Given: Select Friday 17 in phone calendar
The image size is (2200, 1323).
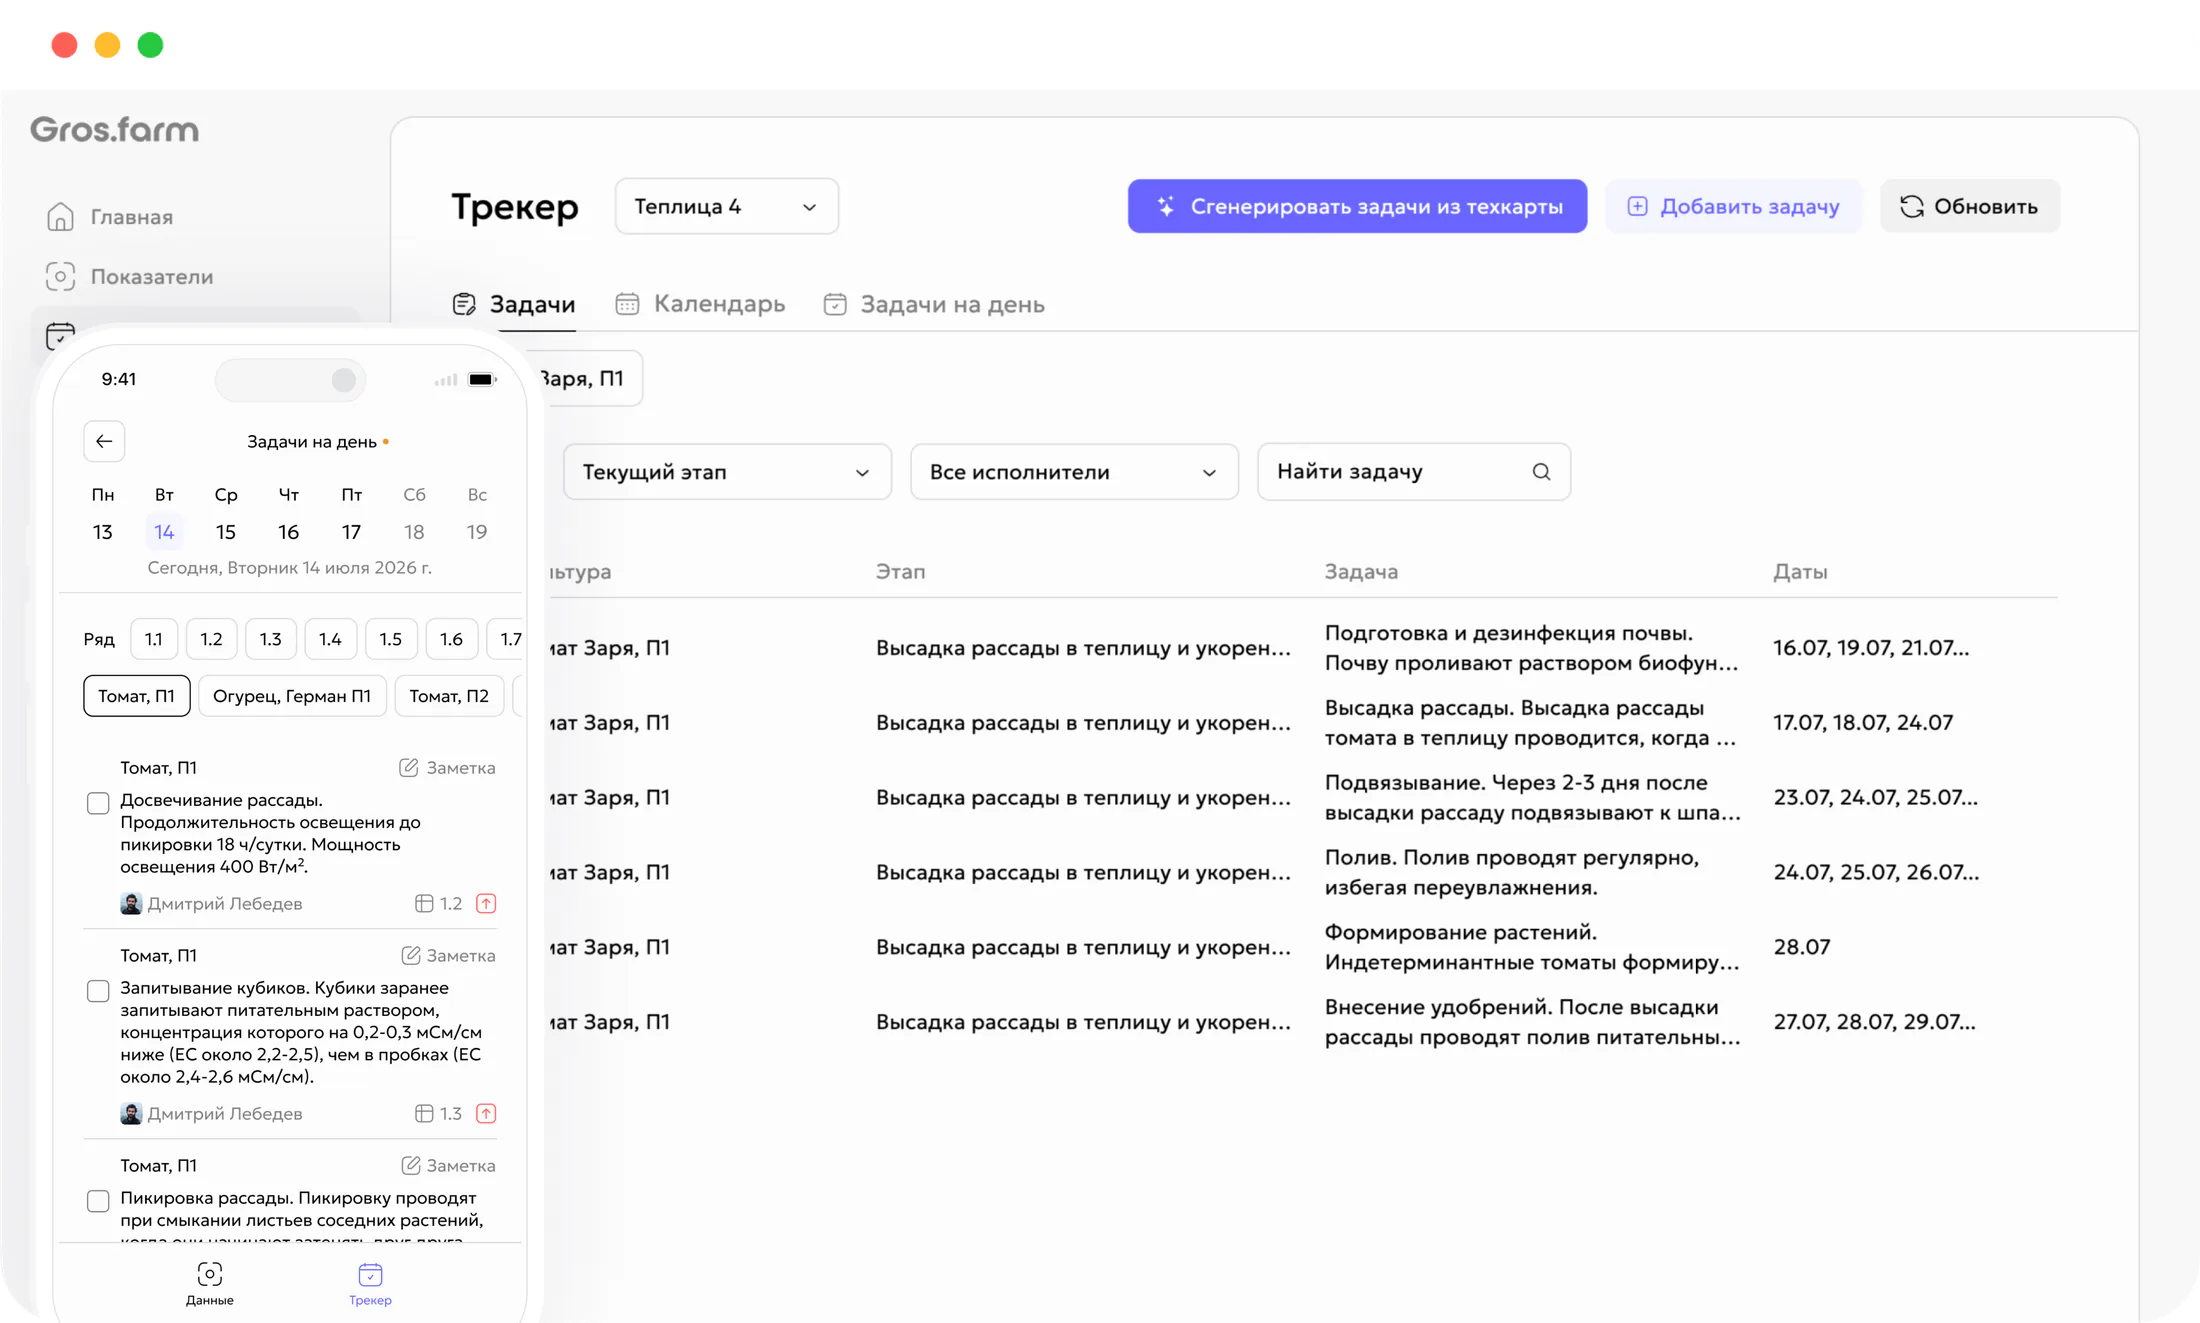Looking at the screenshot, I should (351, 532).
